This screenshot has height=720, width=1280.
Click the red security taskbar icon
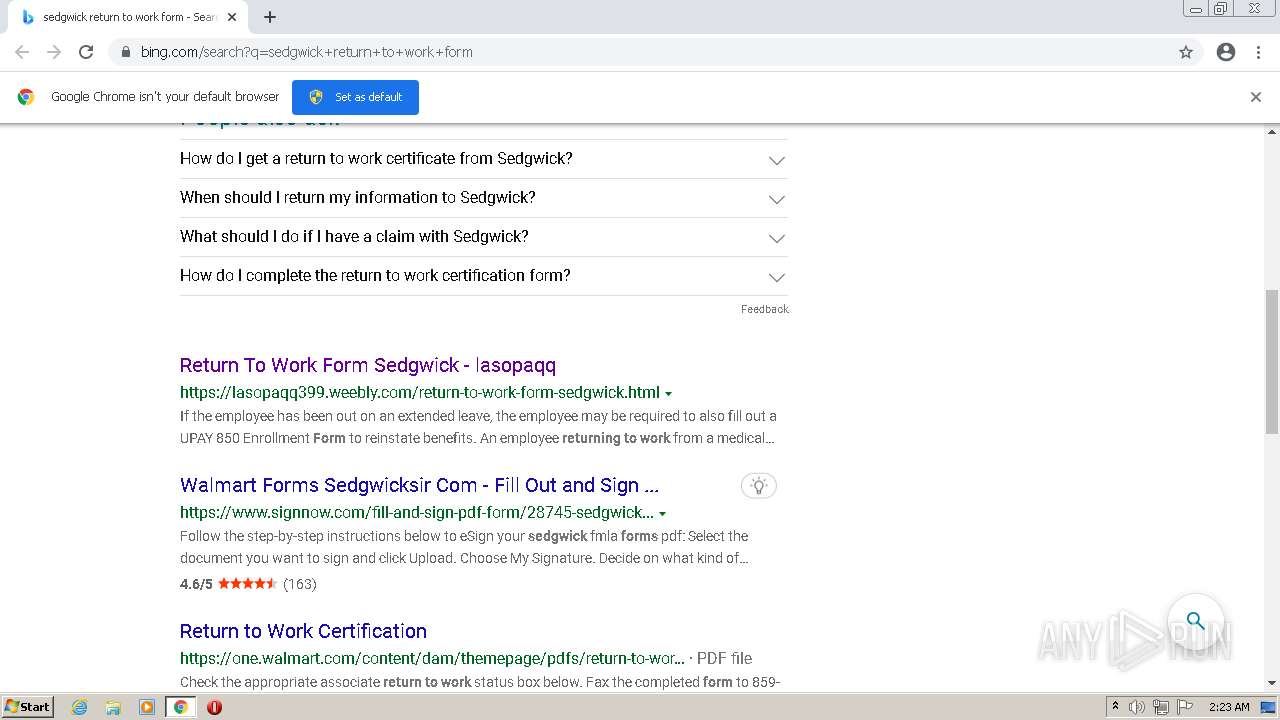pyautogui.click(x=214, y=707)
